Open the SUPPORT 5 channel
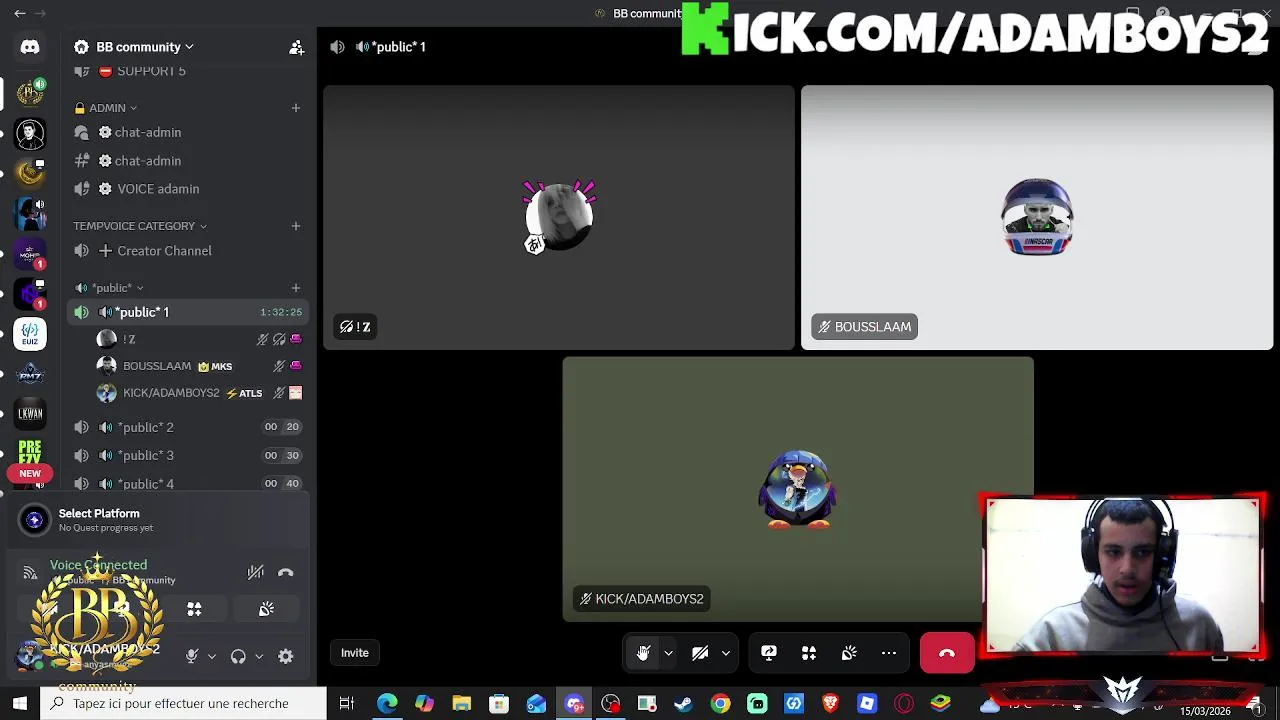1280x720 pixels. pos(187,71)
